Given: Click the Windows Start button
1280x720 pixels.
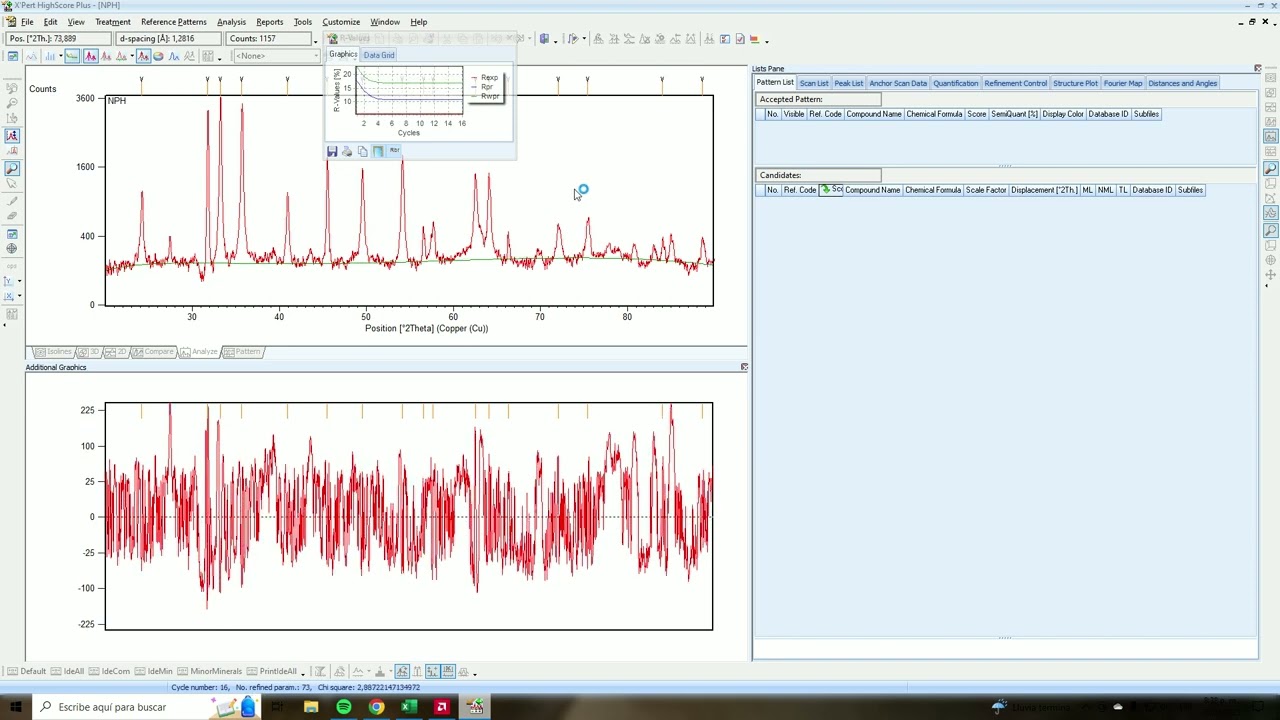Looking at the screenshot, I should coord(15,707).
